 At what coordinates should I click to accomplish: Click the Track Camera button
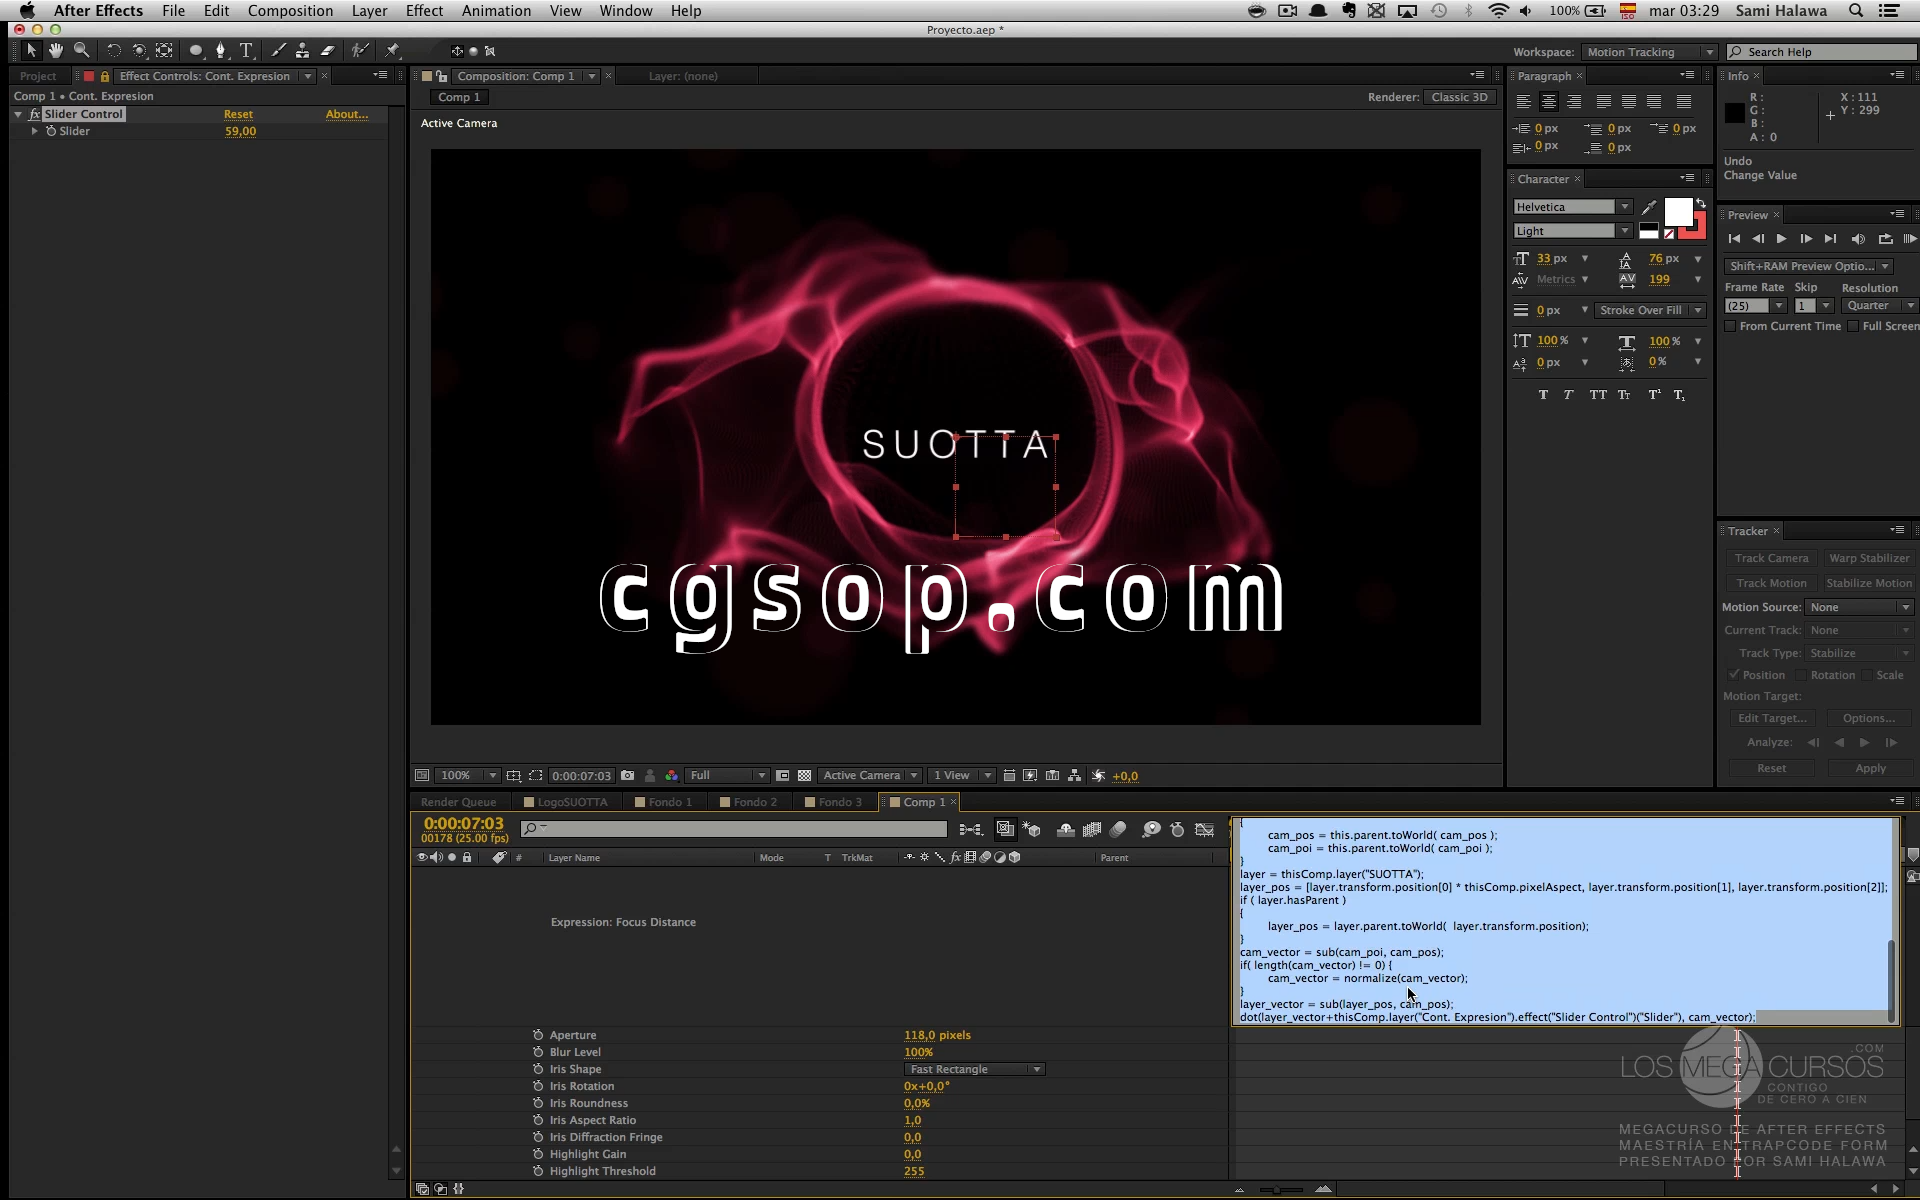[x=1771, y=558]
